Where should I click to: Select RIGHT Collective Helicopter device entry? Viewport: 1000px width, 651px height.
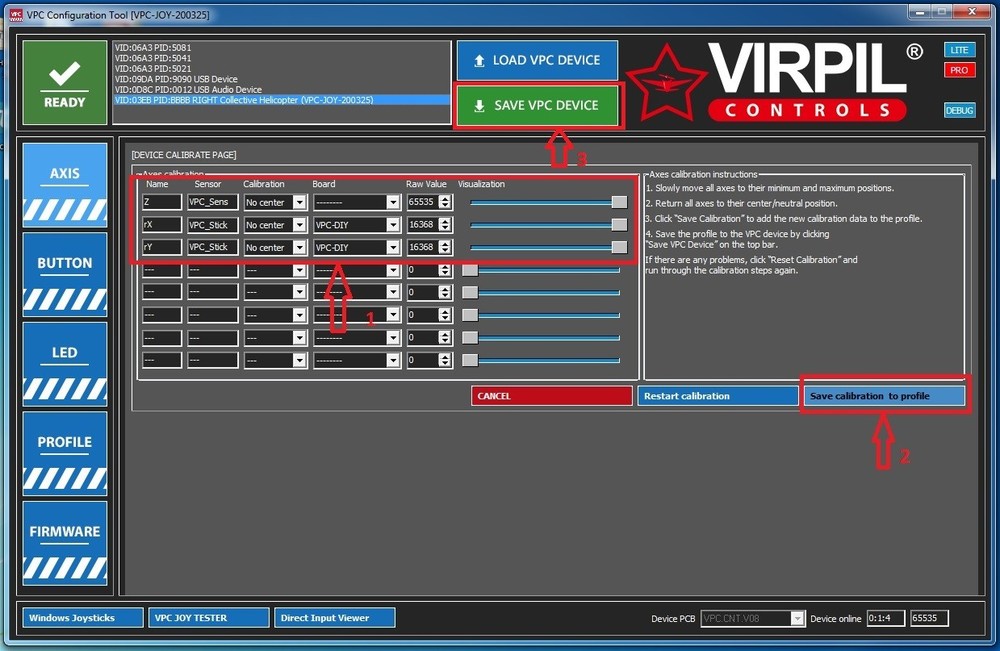(x=281, y=100)
